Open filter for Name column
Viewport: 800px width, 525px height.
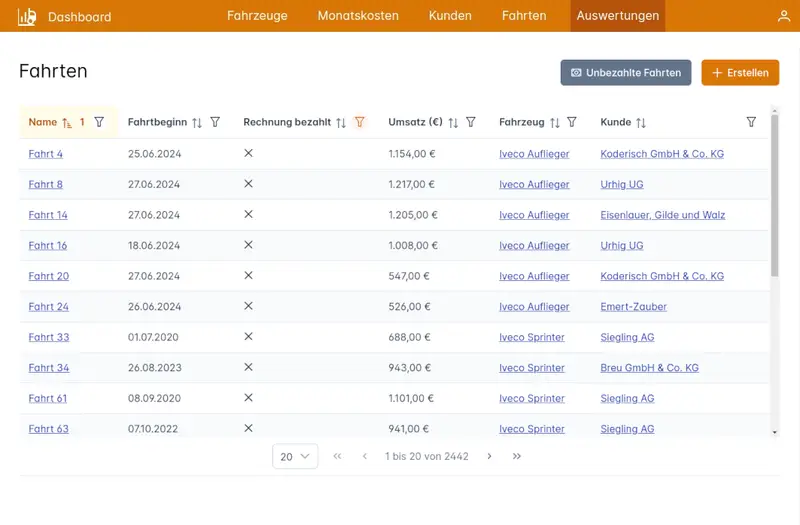coord(99,122)
